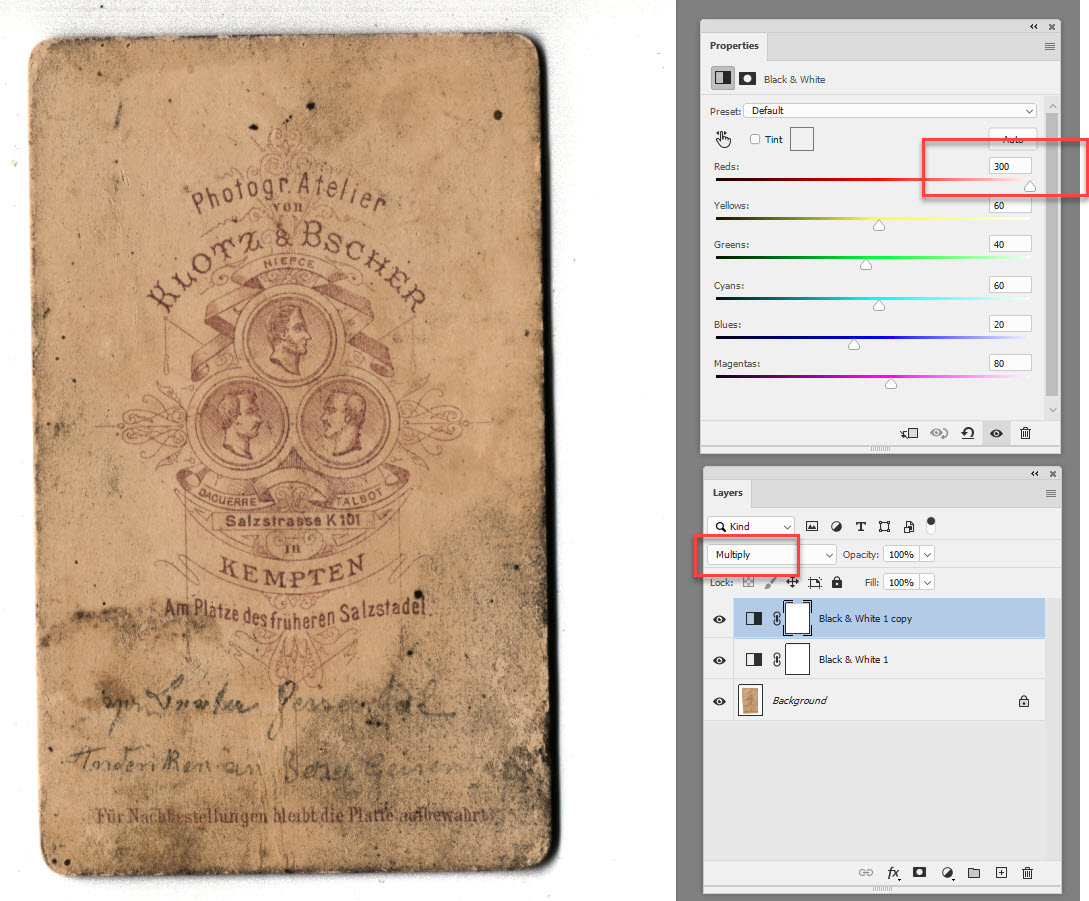
Task: Open the Preset dropdown showing Default
Action: click(x=890, y=110)
